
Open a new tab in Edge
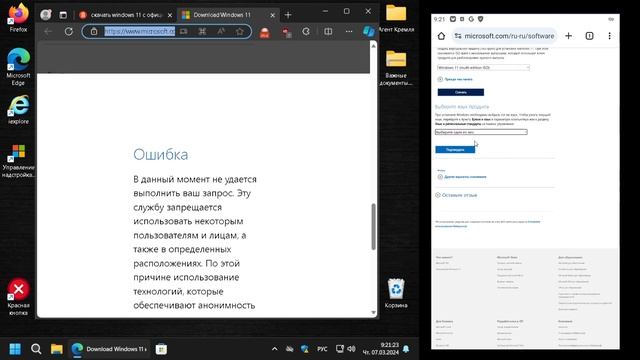(288, 15)
